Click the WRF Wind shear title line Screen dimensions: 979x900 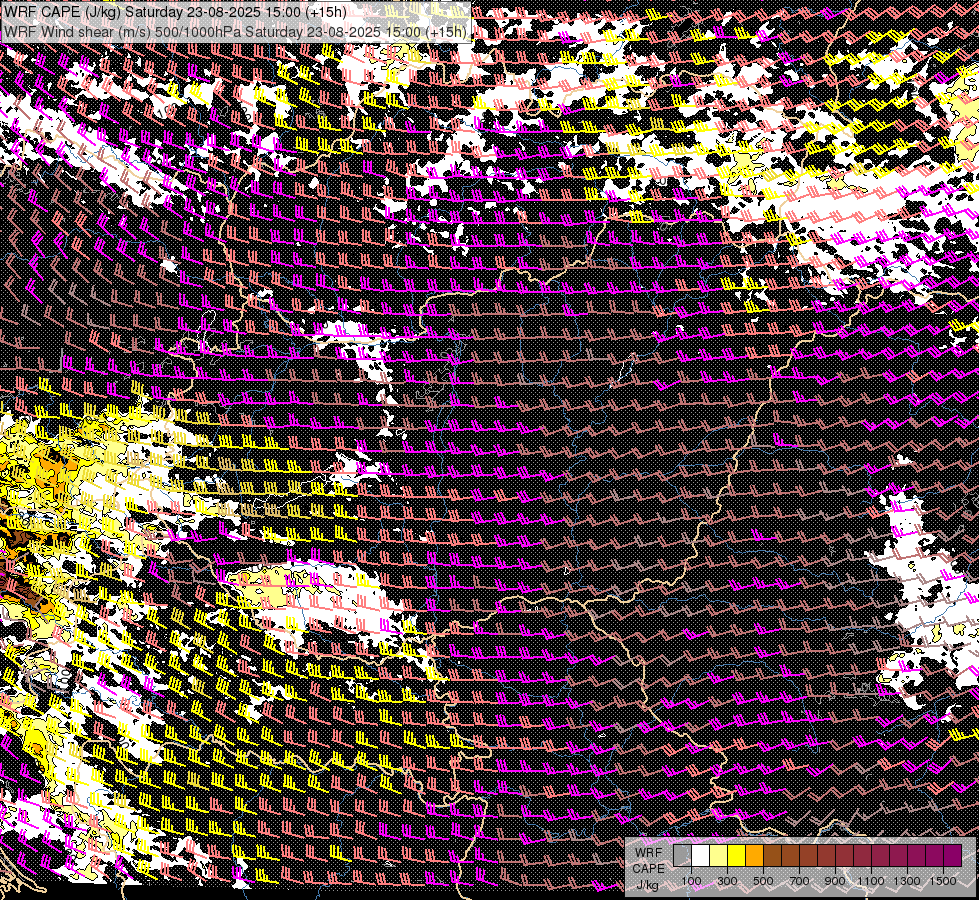point(235,31)
